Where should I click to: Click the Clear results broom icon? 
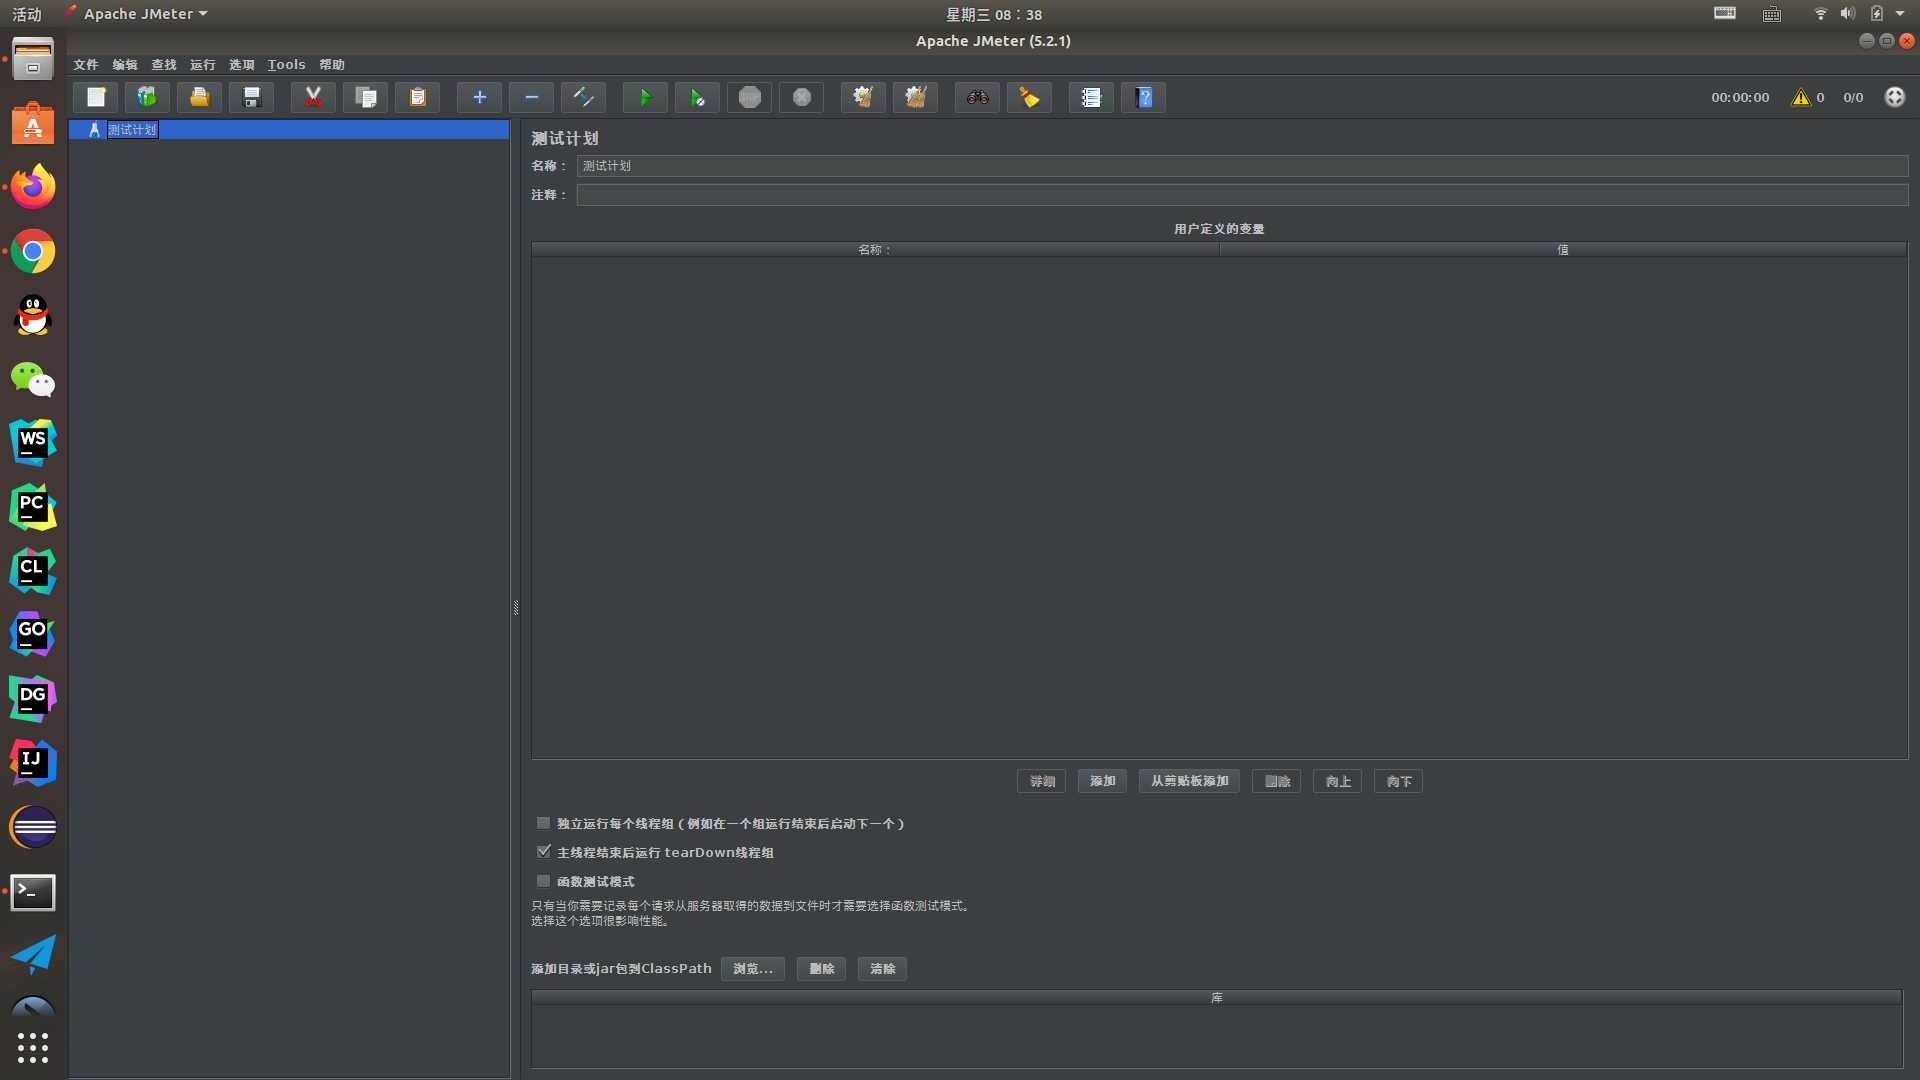[x=863, y=97]
